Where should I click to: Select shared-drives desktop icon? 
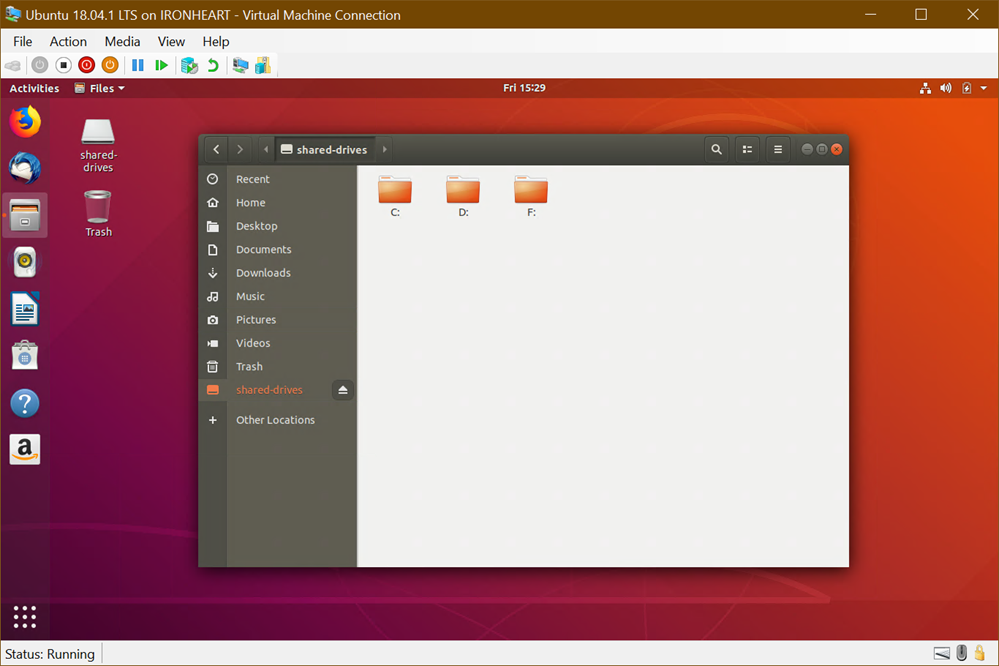(x=97, y=145)
